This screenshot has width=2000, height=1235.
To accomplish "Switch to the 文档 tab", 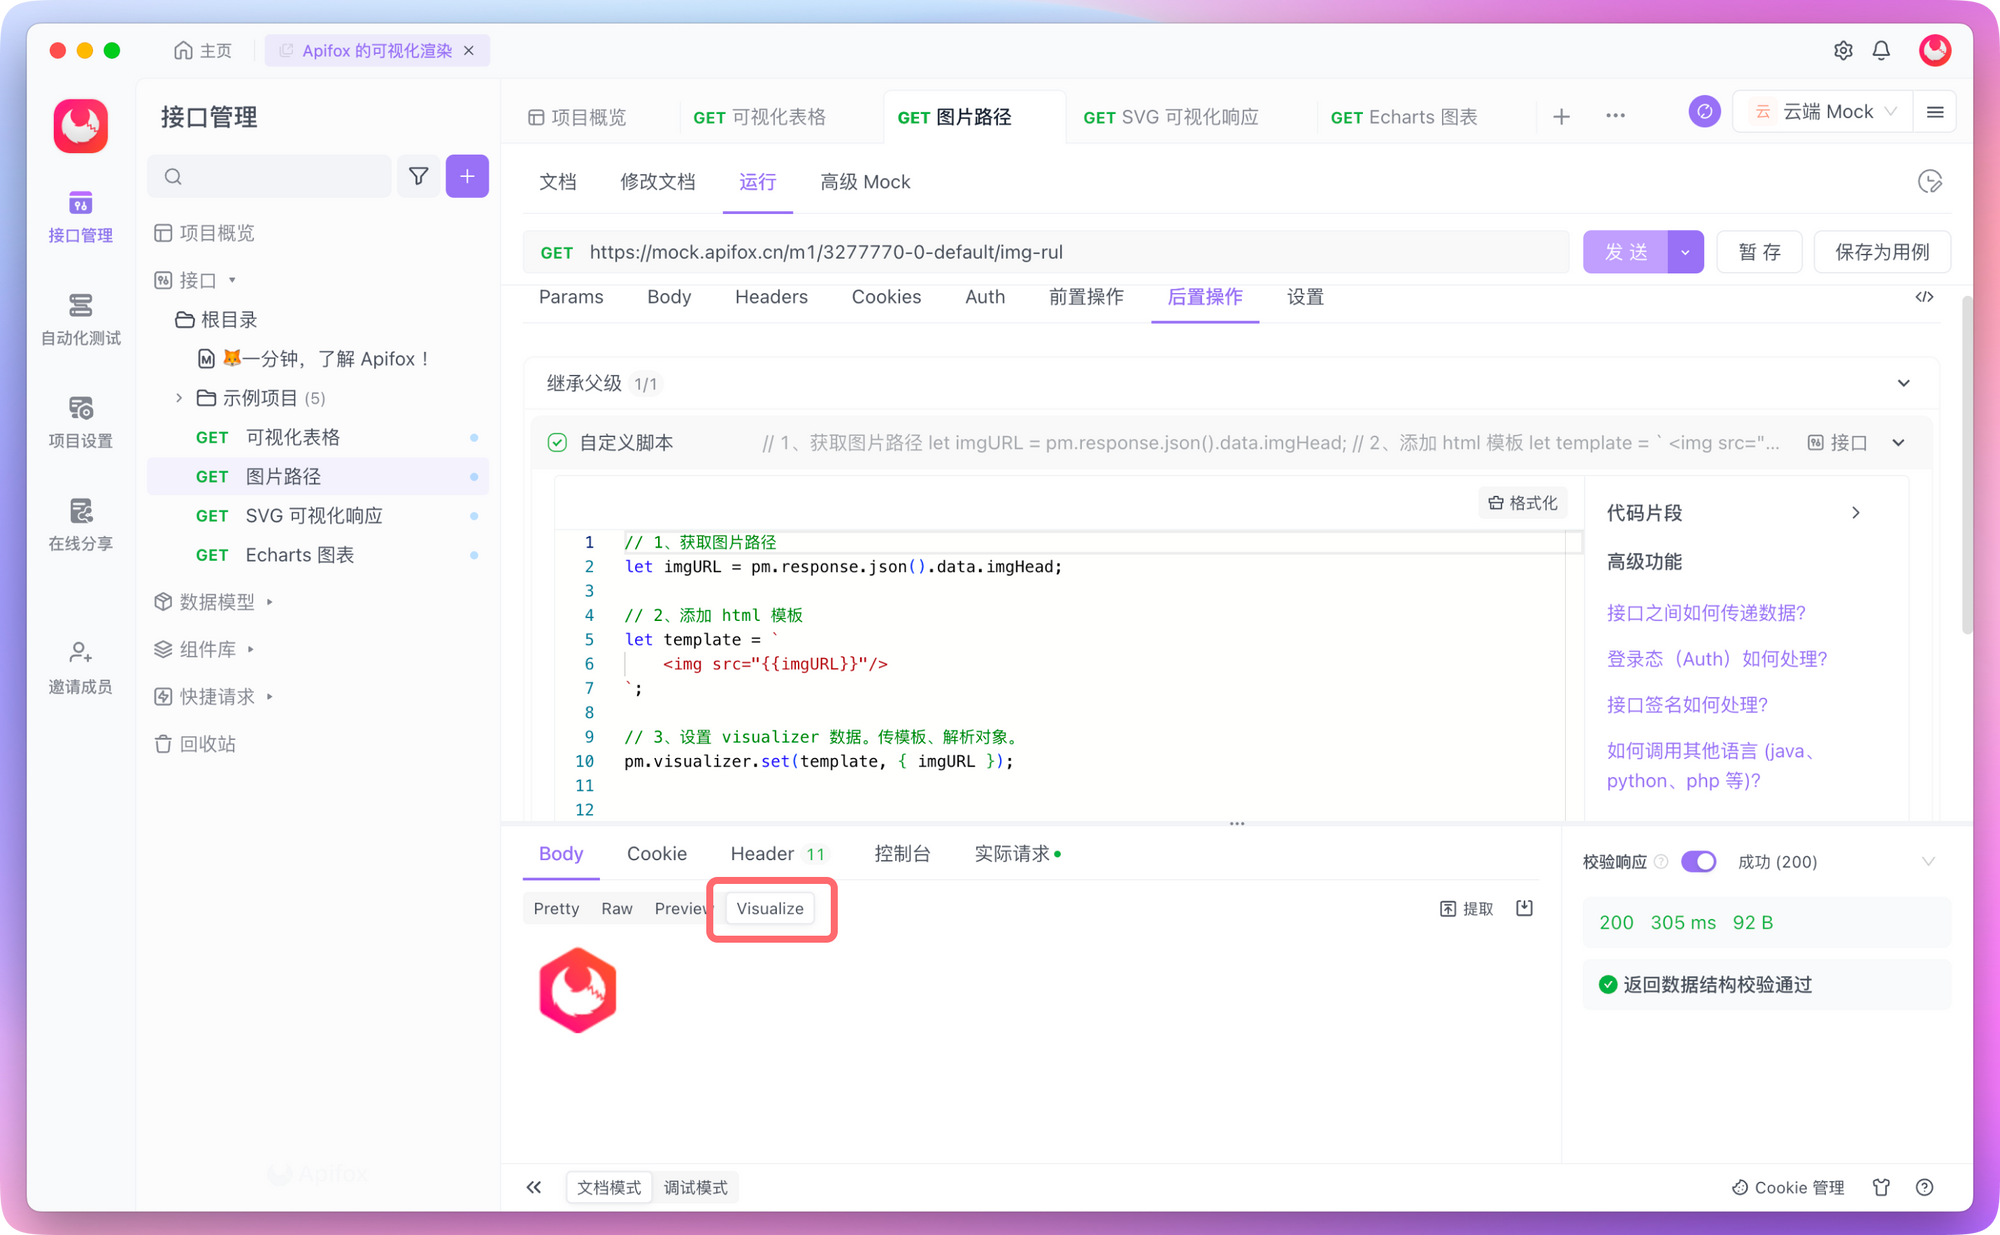I will 557,182.
